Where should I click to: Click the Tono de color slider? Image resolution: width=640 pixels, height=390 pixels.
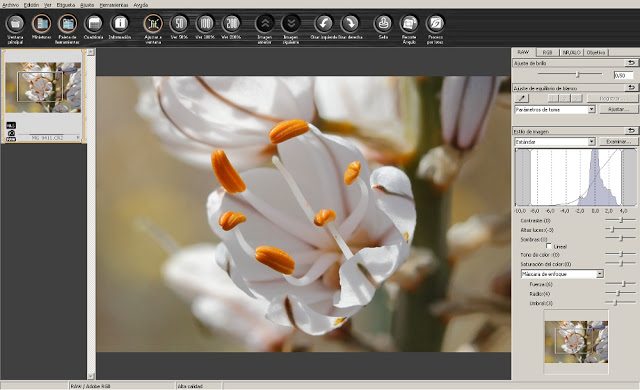[x=620, y=254]
